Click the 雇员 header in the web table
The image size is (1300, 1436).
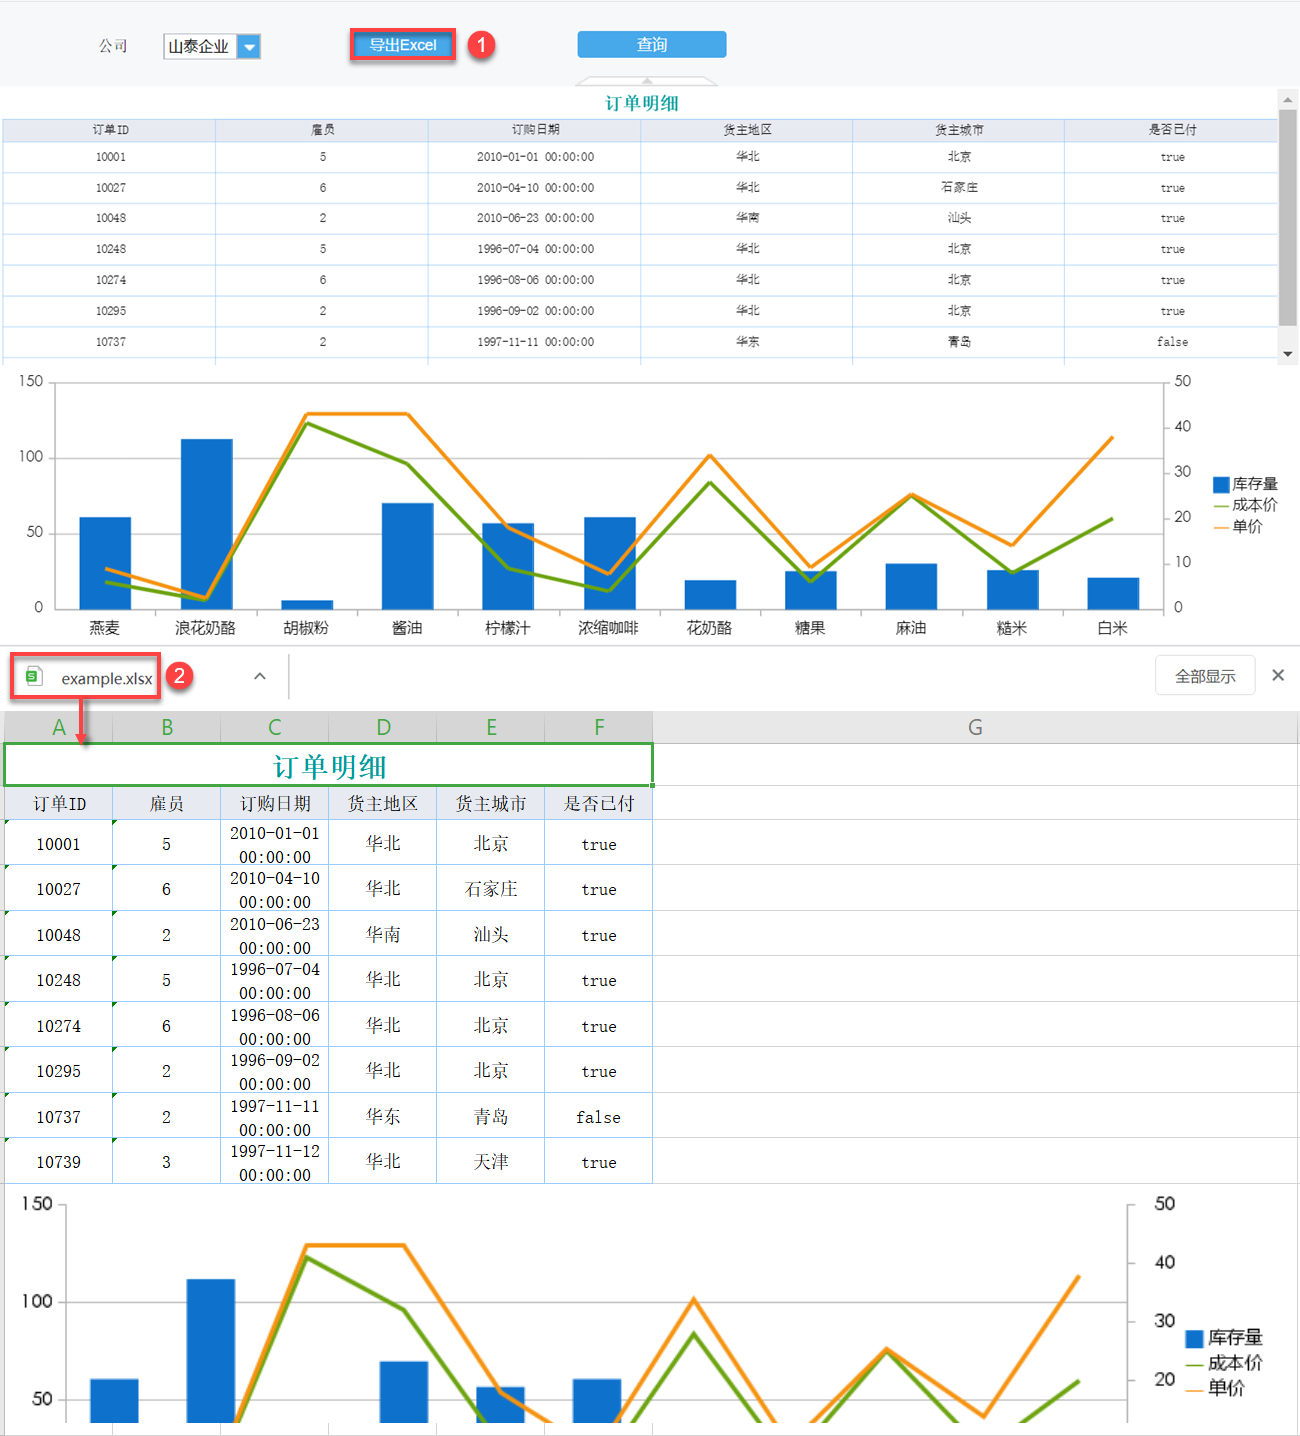tap(323, 130)
